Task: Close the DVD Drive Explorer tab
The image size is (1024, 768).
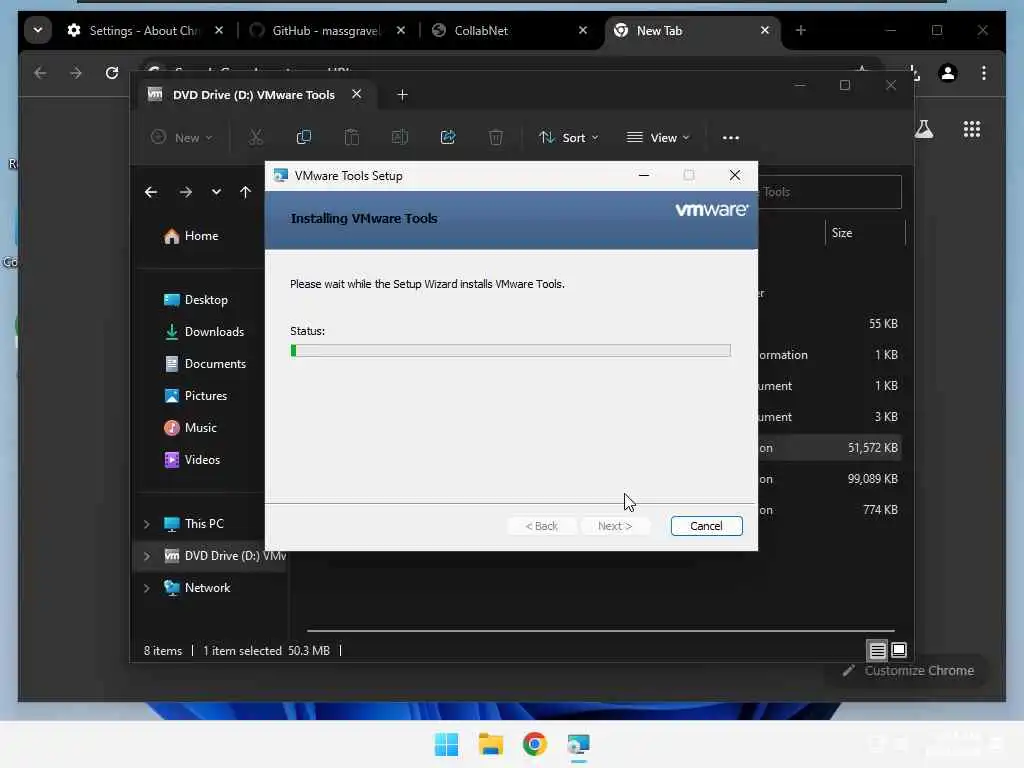Action: coord(357,94)
